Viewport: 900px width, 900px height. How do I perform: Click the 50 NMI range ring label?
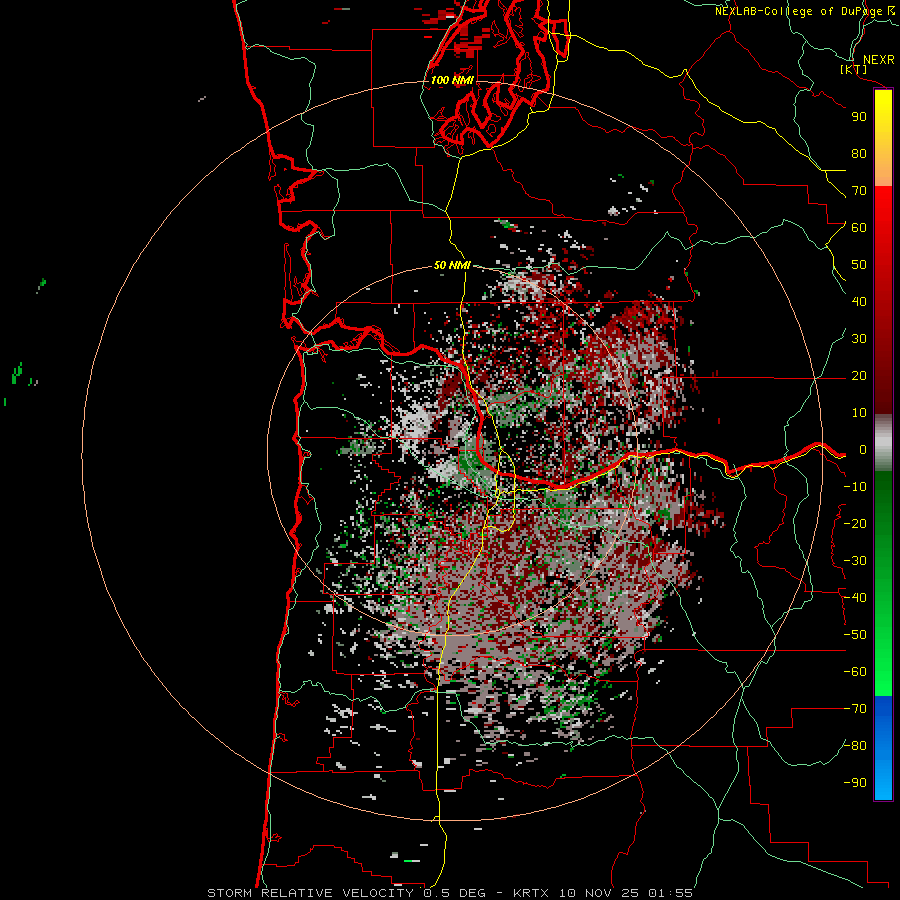[x=452, y=265]
